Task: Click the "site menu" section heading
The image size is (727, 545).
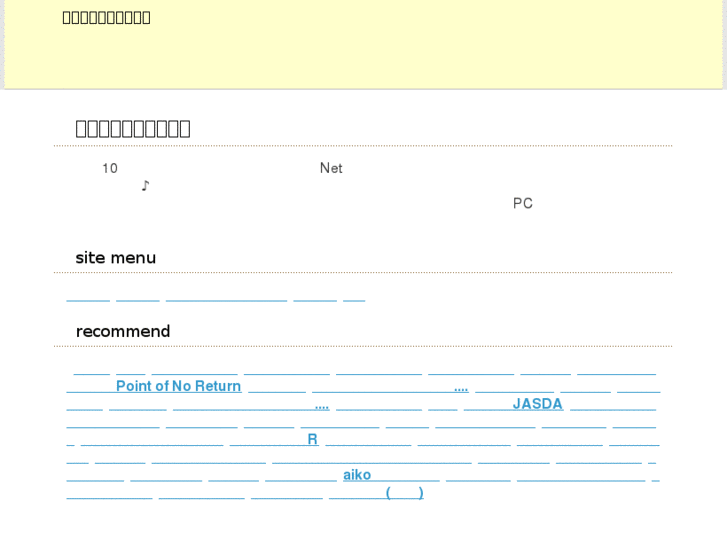Action: (x=116, y=258)
